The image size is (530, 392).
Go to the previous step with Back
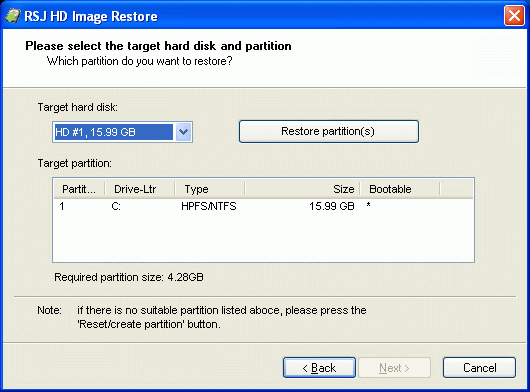pos(319,367)
